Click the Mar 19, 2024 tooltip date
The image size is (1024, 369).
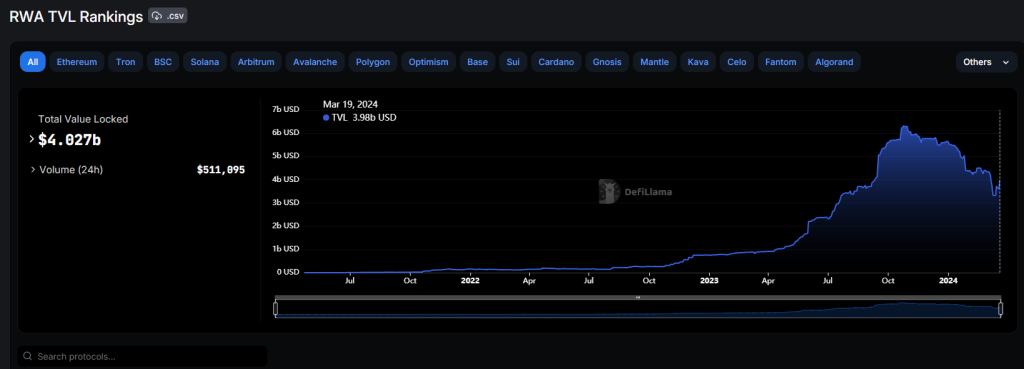(351, 104)
